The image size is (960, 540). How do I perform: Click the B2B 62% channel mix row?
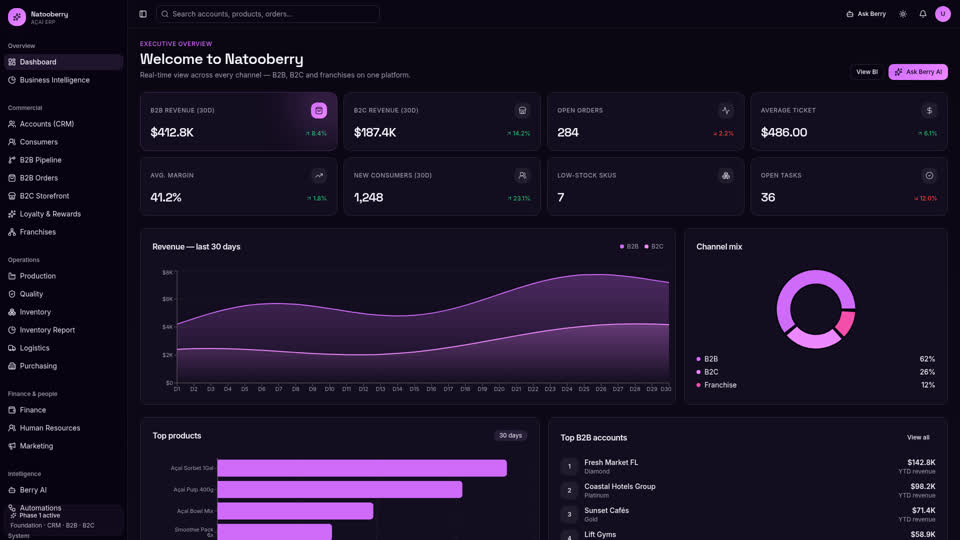816,359
